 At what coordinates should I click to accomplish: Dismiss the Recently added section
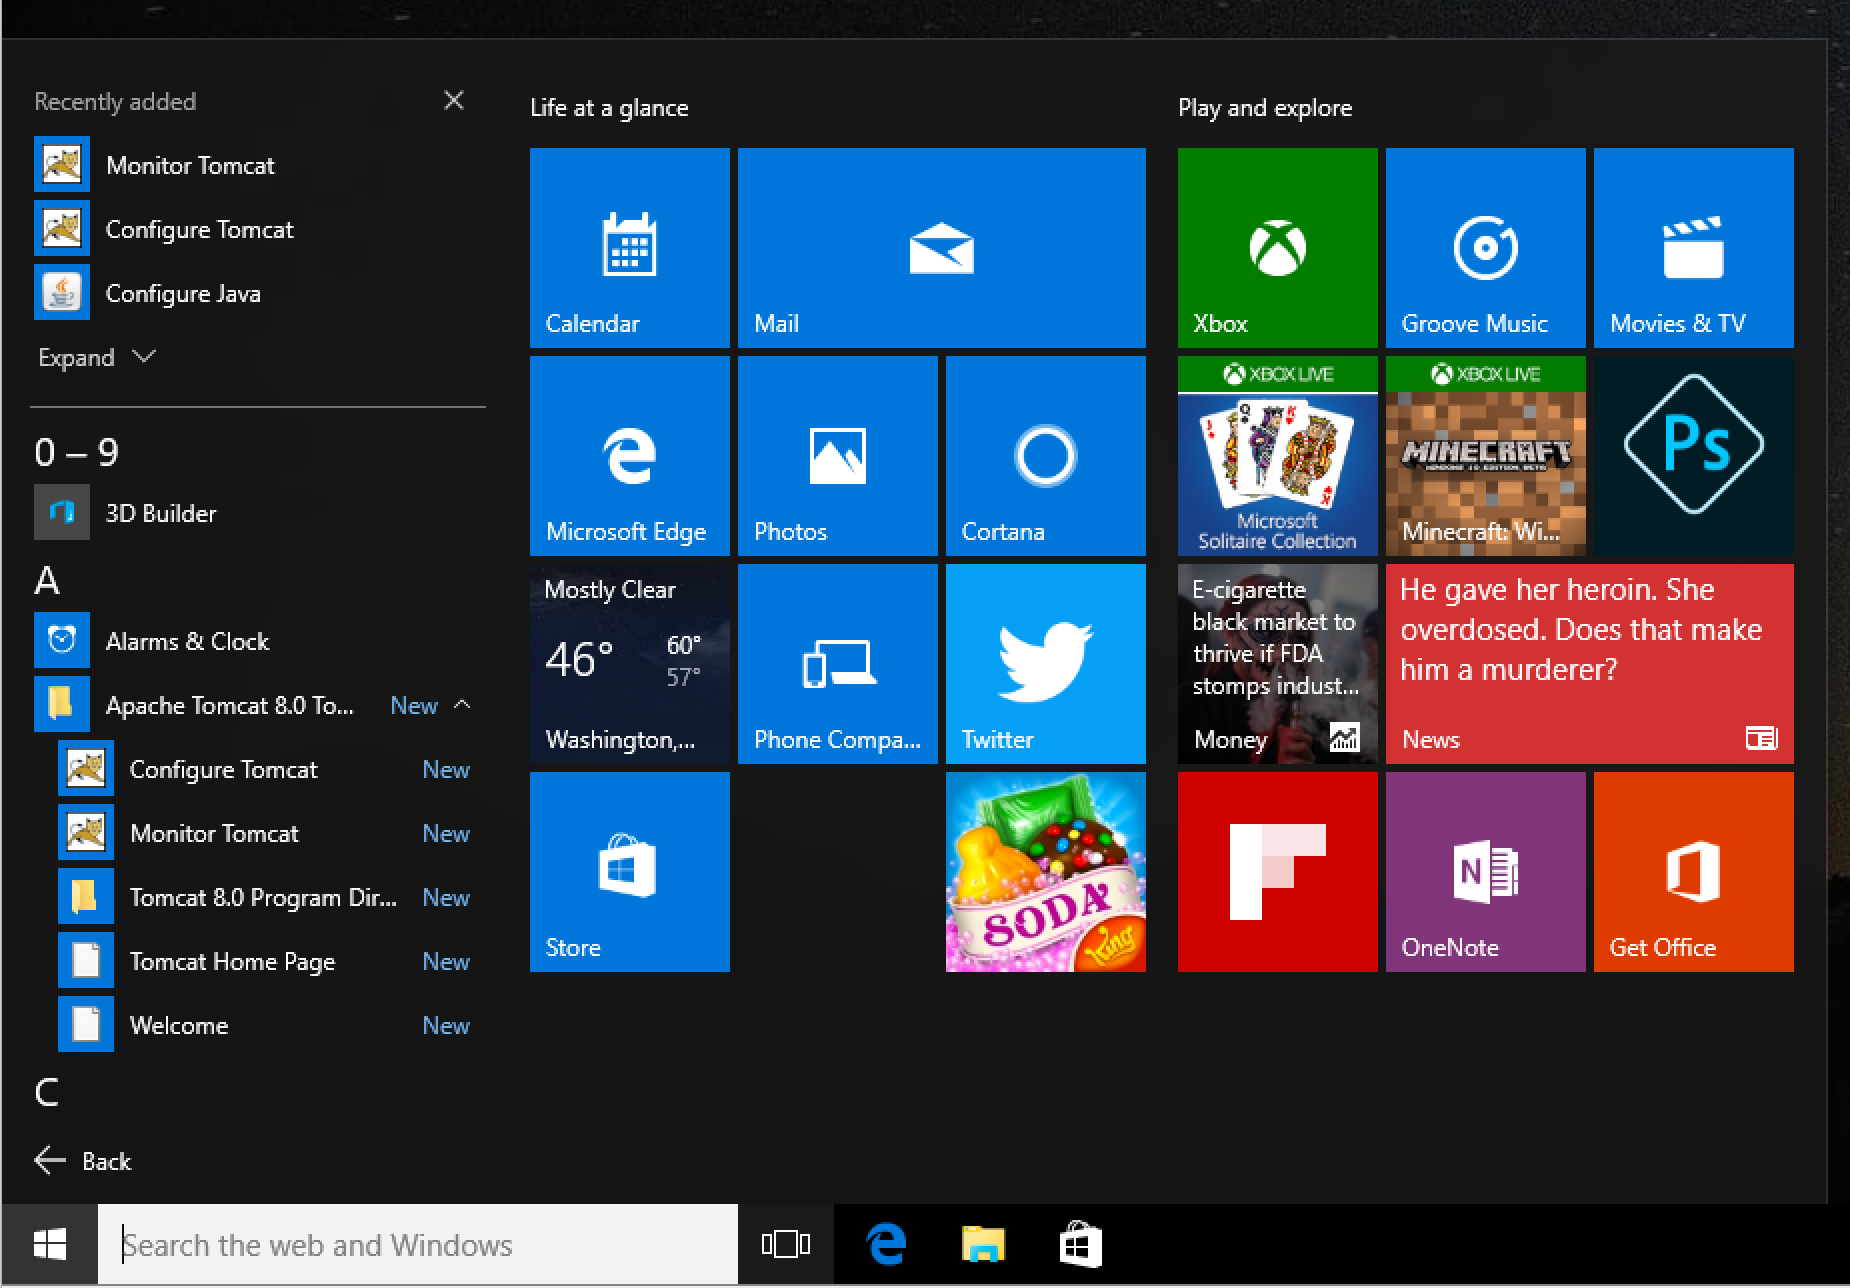click(x=454, y=100)
